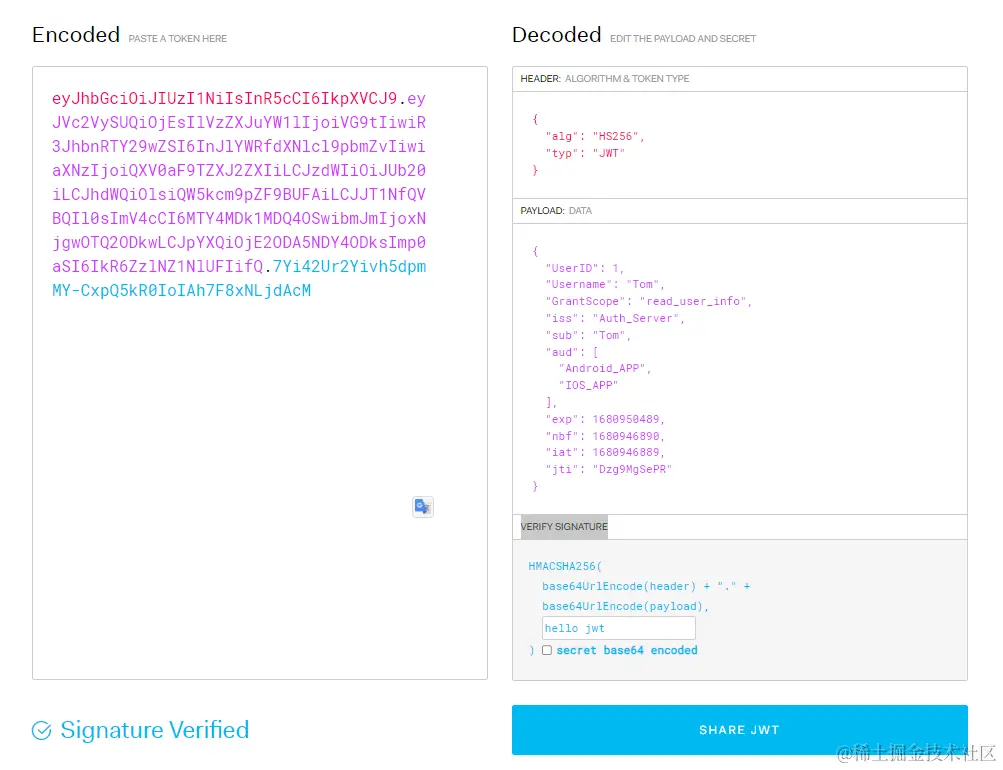Click the Signature Verified text

click(x=155, y=730)
